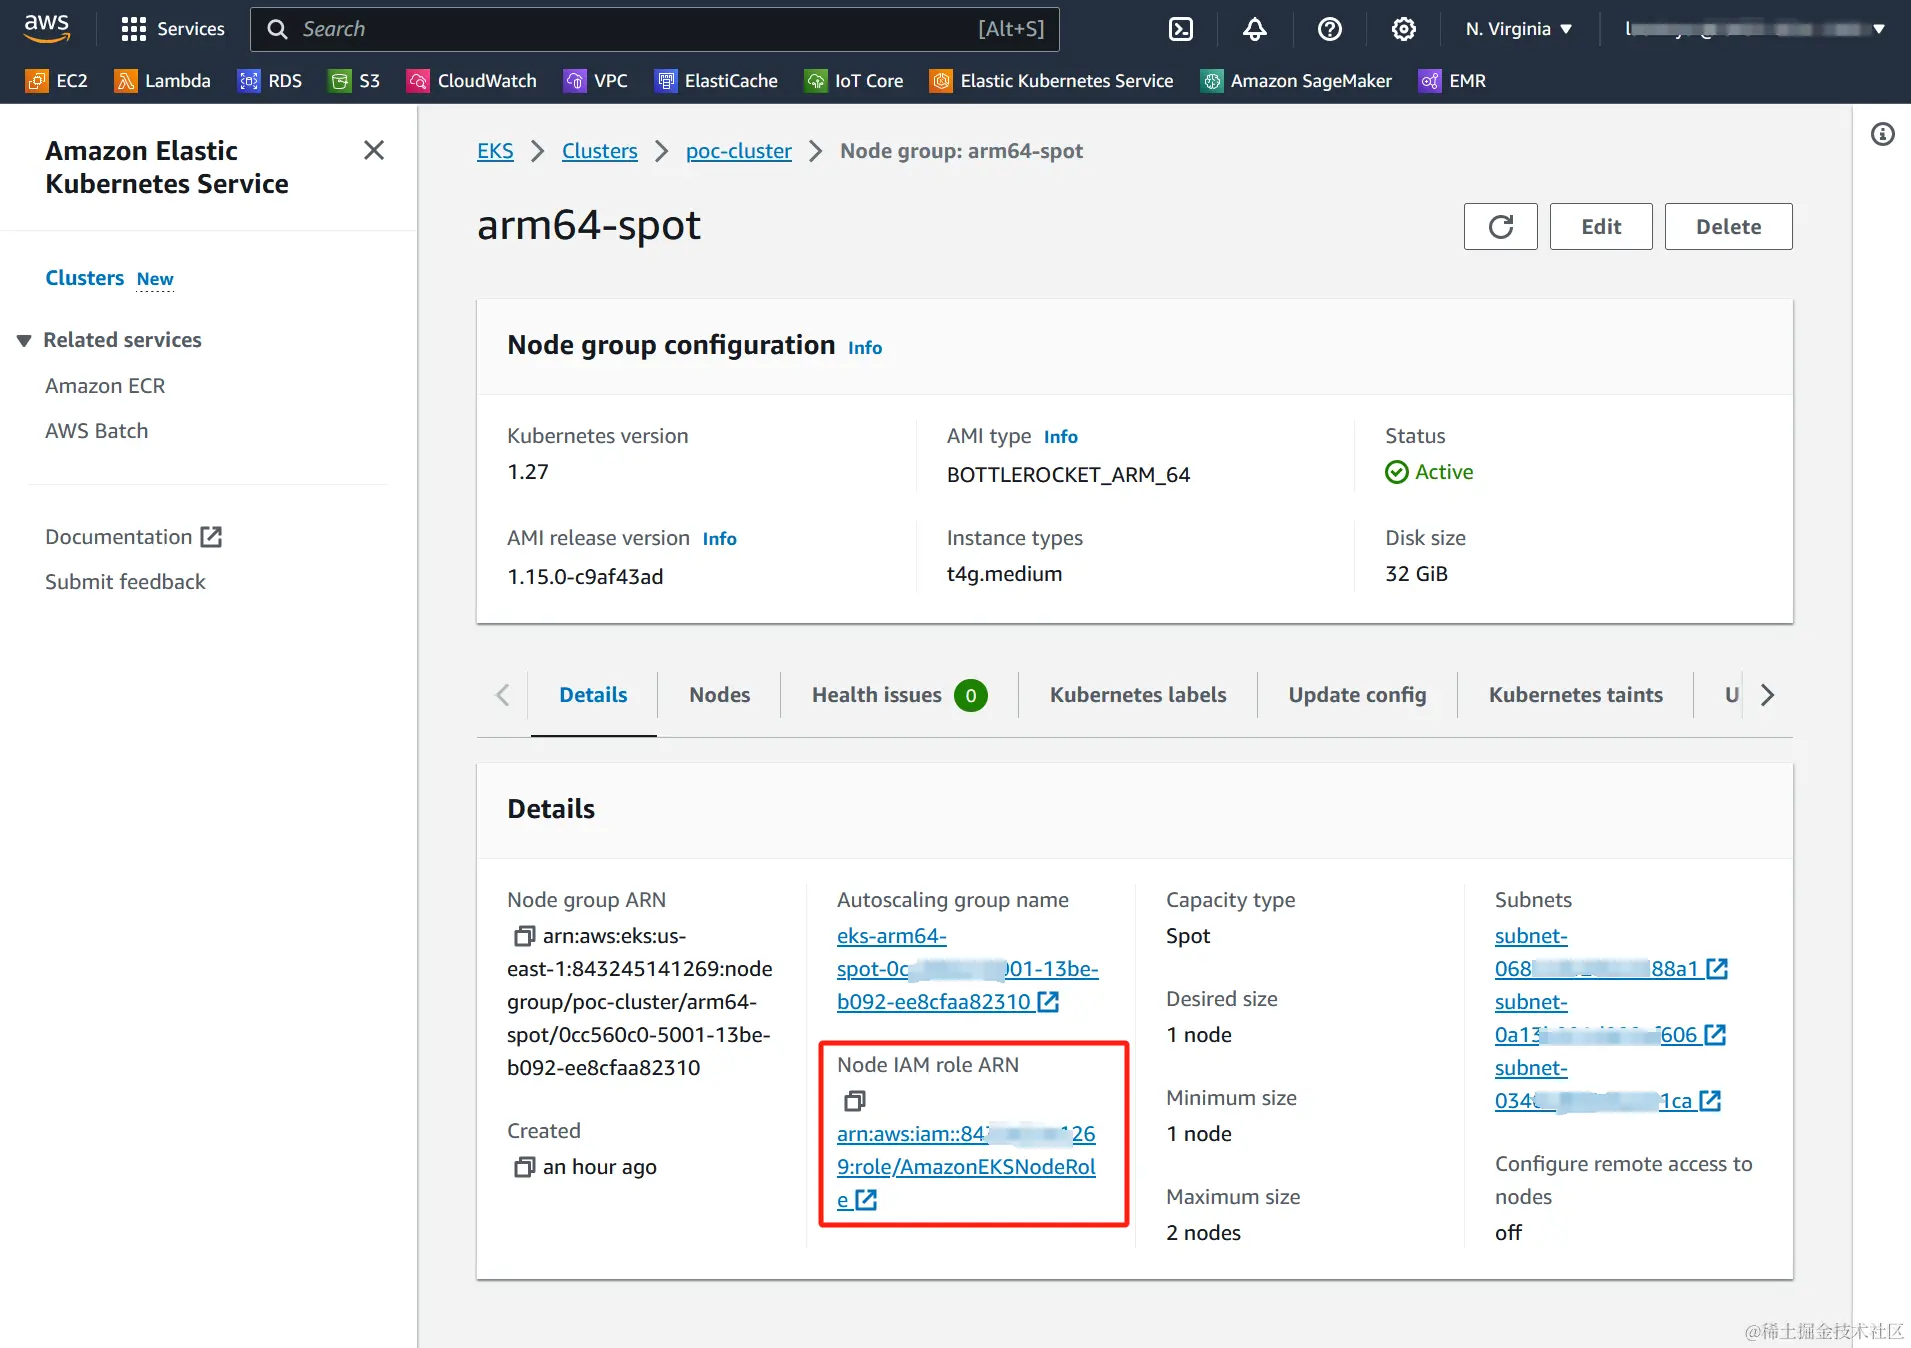Copy the Node IAM role ARN
1911x1348 pixels.
[x=854, y=1101]
